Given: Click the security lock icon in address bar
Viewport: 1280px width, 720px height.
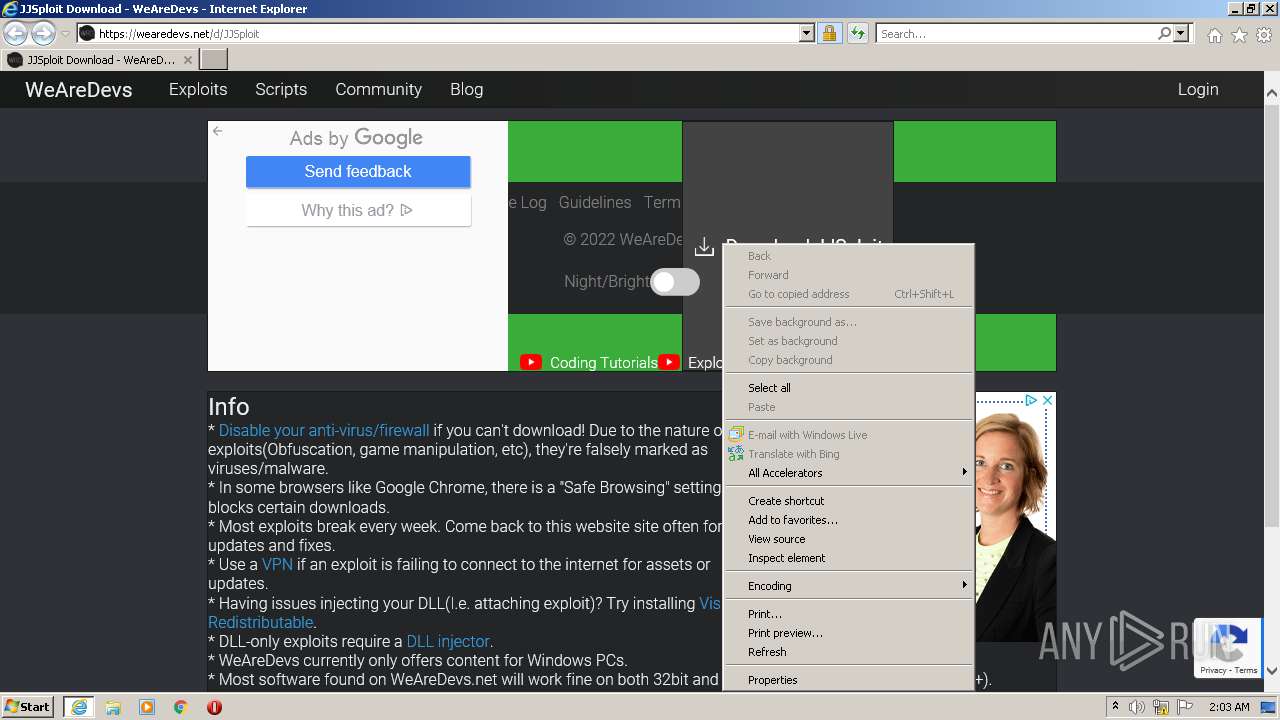Looking at the screenshot, I should click(x=829, y=33).
